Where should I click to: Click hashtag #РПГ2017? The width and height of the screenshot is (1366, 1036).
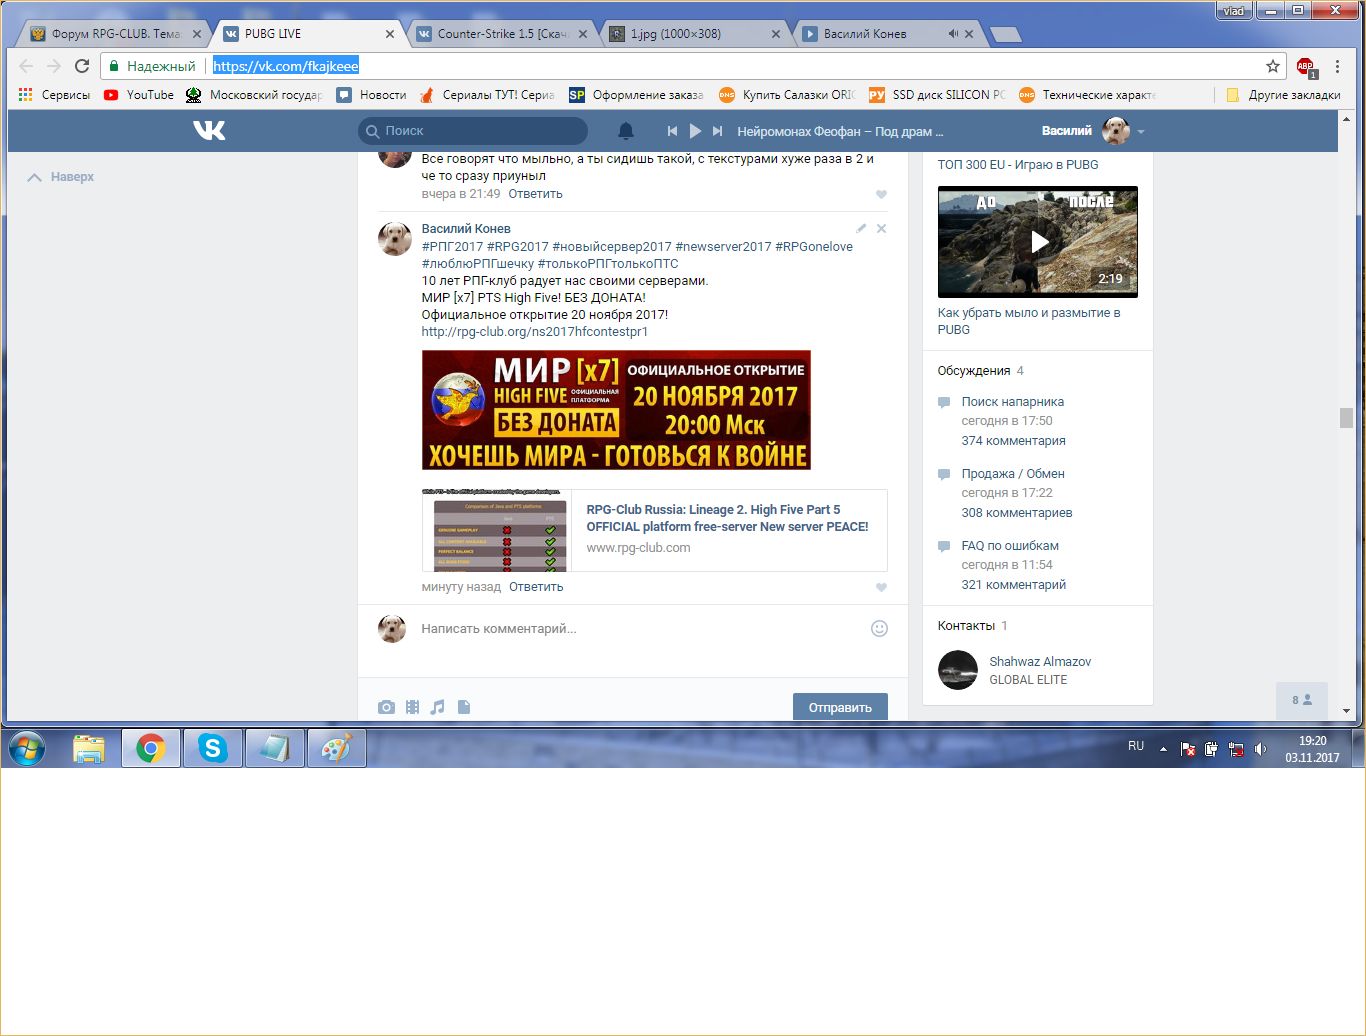(x=452, y=246)
